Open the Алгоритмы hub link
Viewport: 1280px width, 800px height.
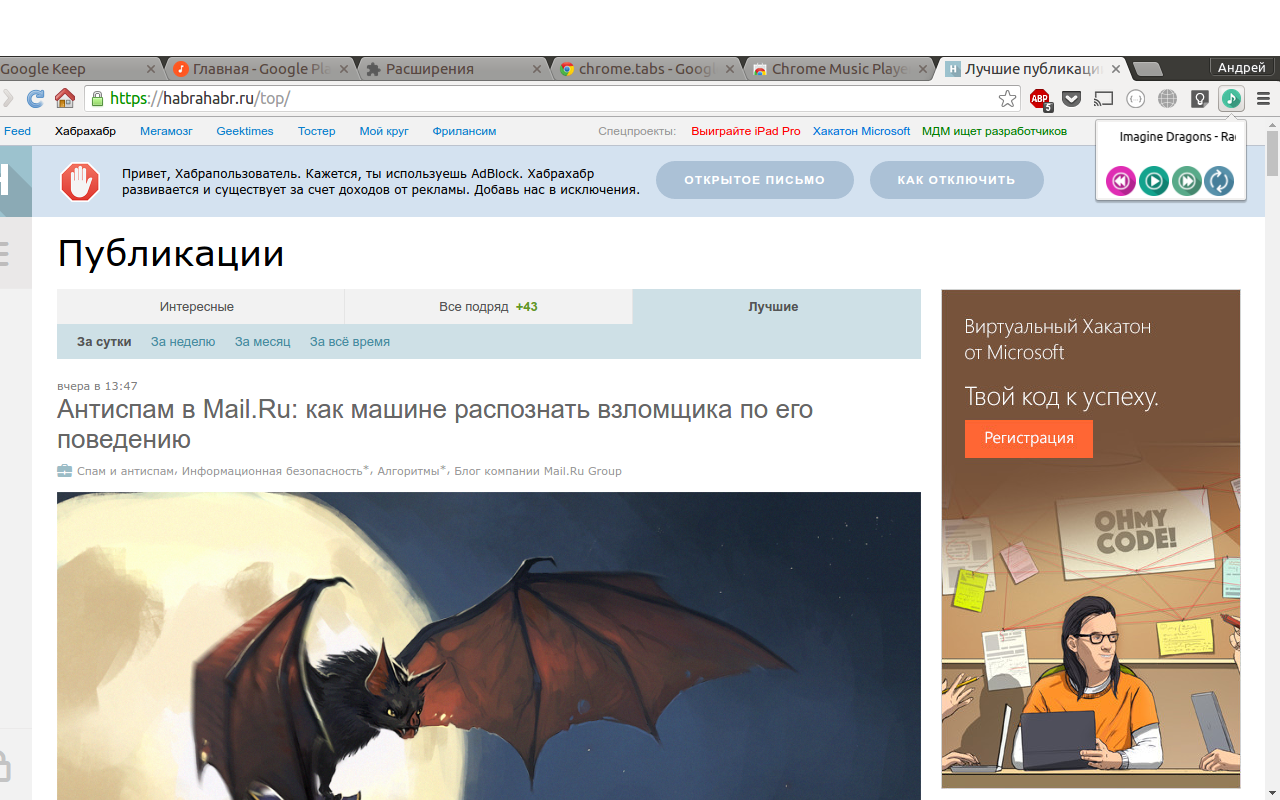pos(408,471)
